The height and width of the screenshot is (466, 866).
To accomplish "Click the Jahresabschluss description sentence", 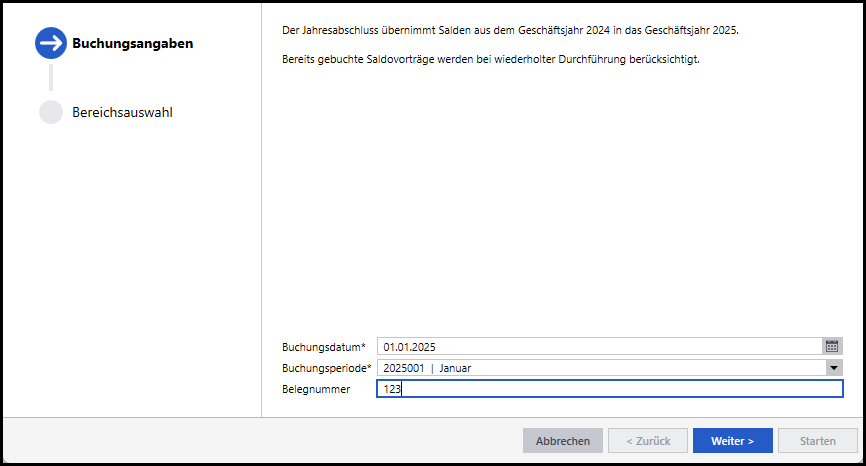I will pyautogui.click(x=510, y=32).
